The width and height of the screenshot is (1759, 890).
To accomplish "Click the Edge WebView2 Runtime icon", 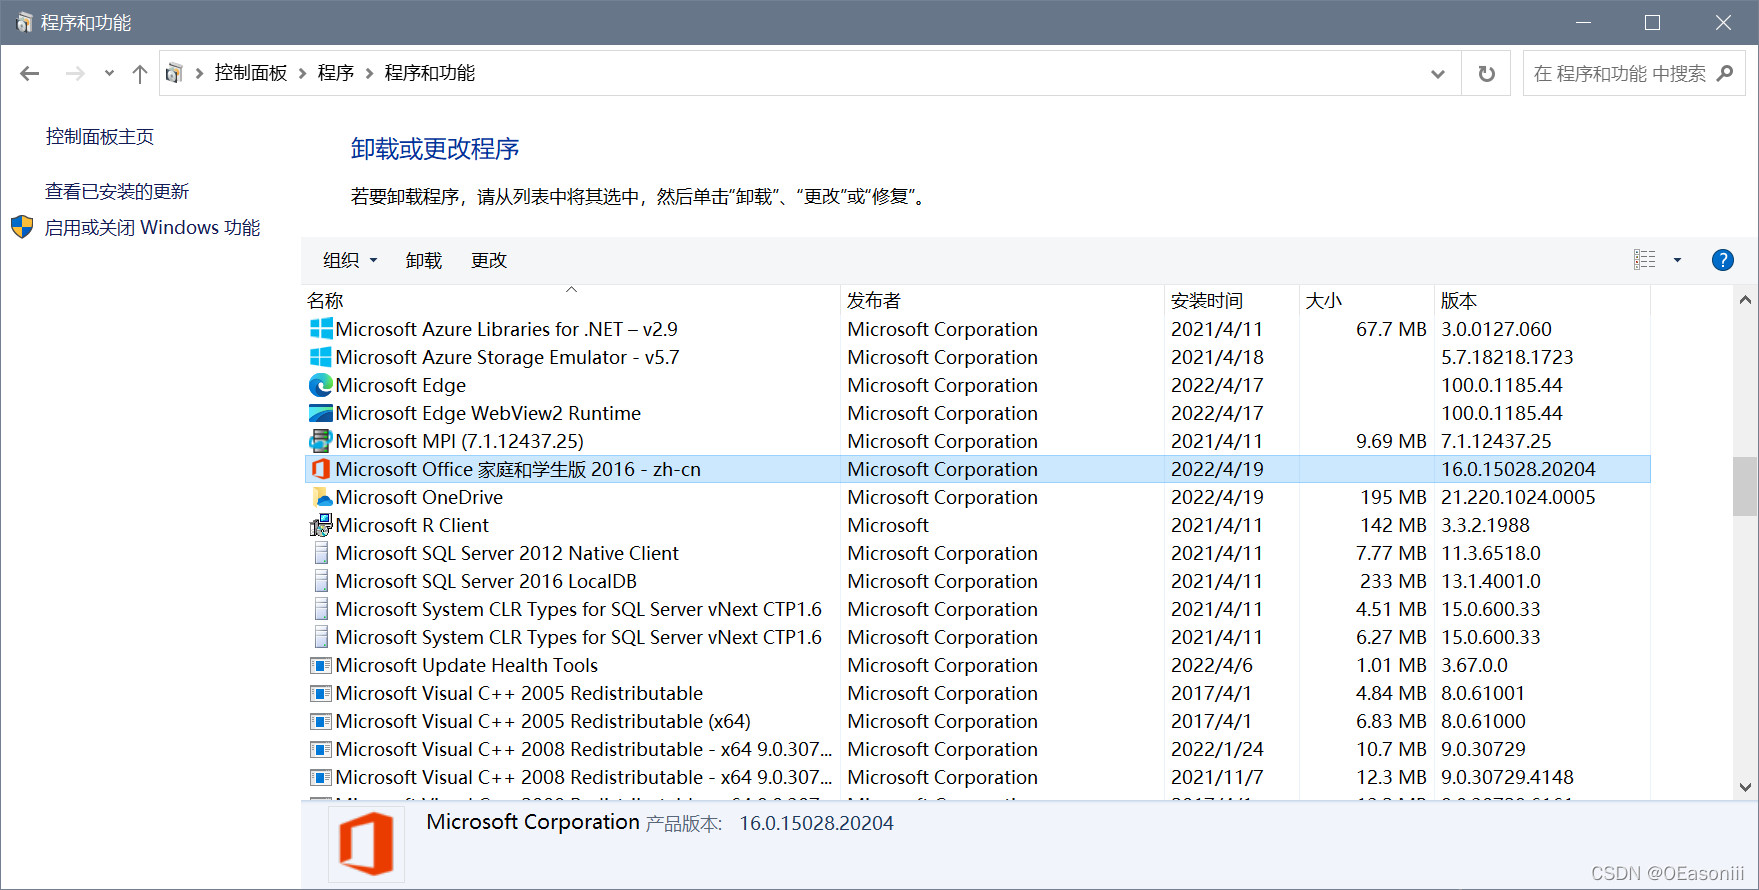I will (321, 413).
